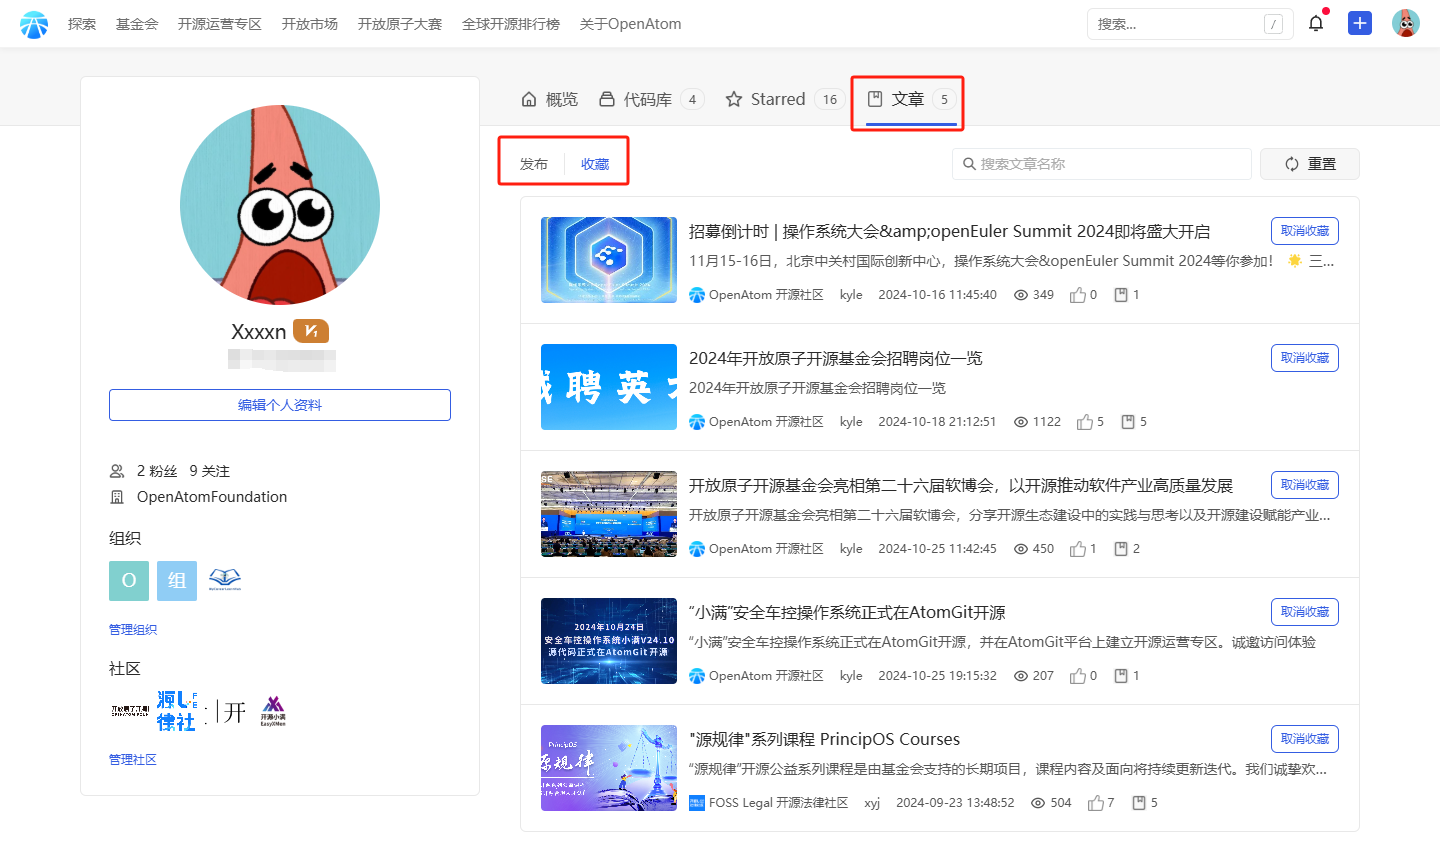Image resolution: width=1440 pixels, height=845 pixels.
Task: Open the 开源小满 community logo
Action: coord(273,711)
